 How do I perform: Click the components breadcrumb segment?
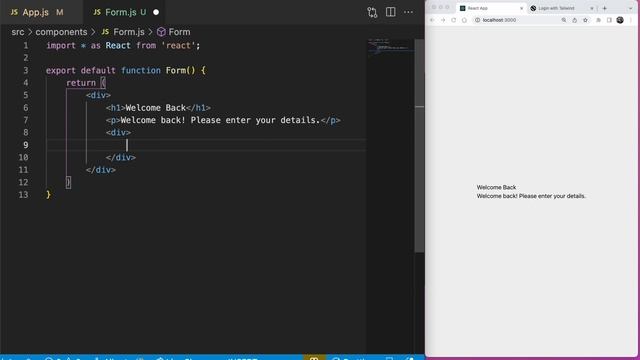click(x=61, y=32)
